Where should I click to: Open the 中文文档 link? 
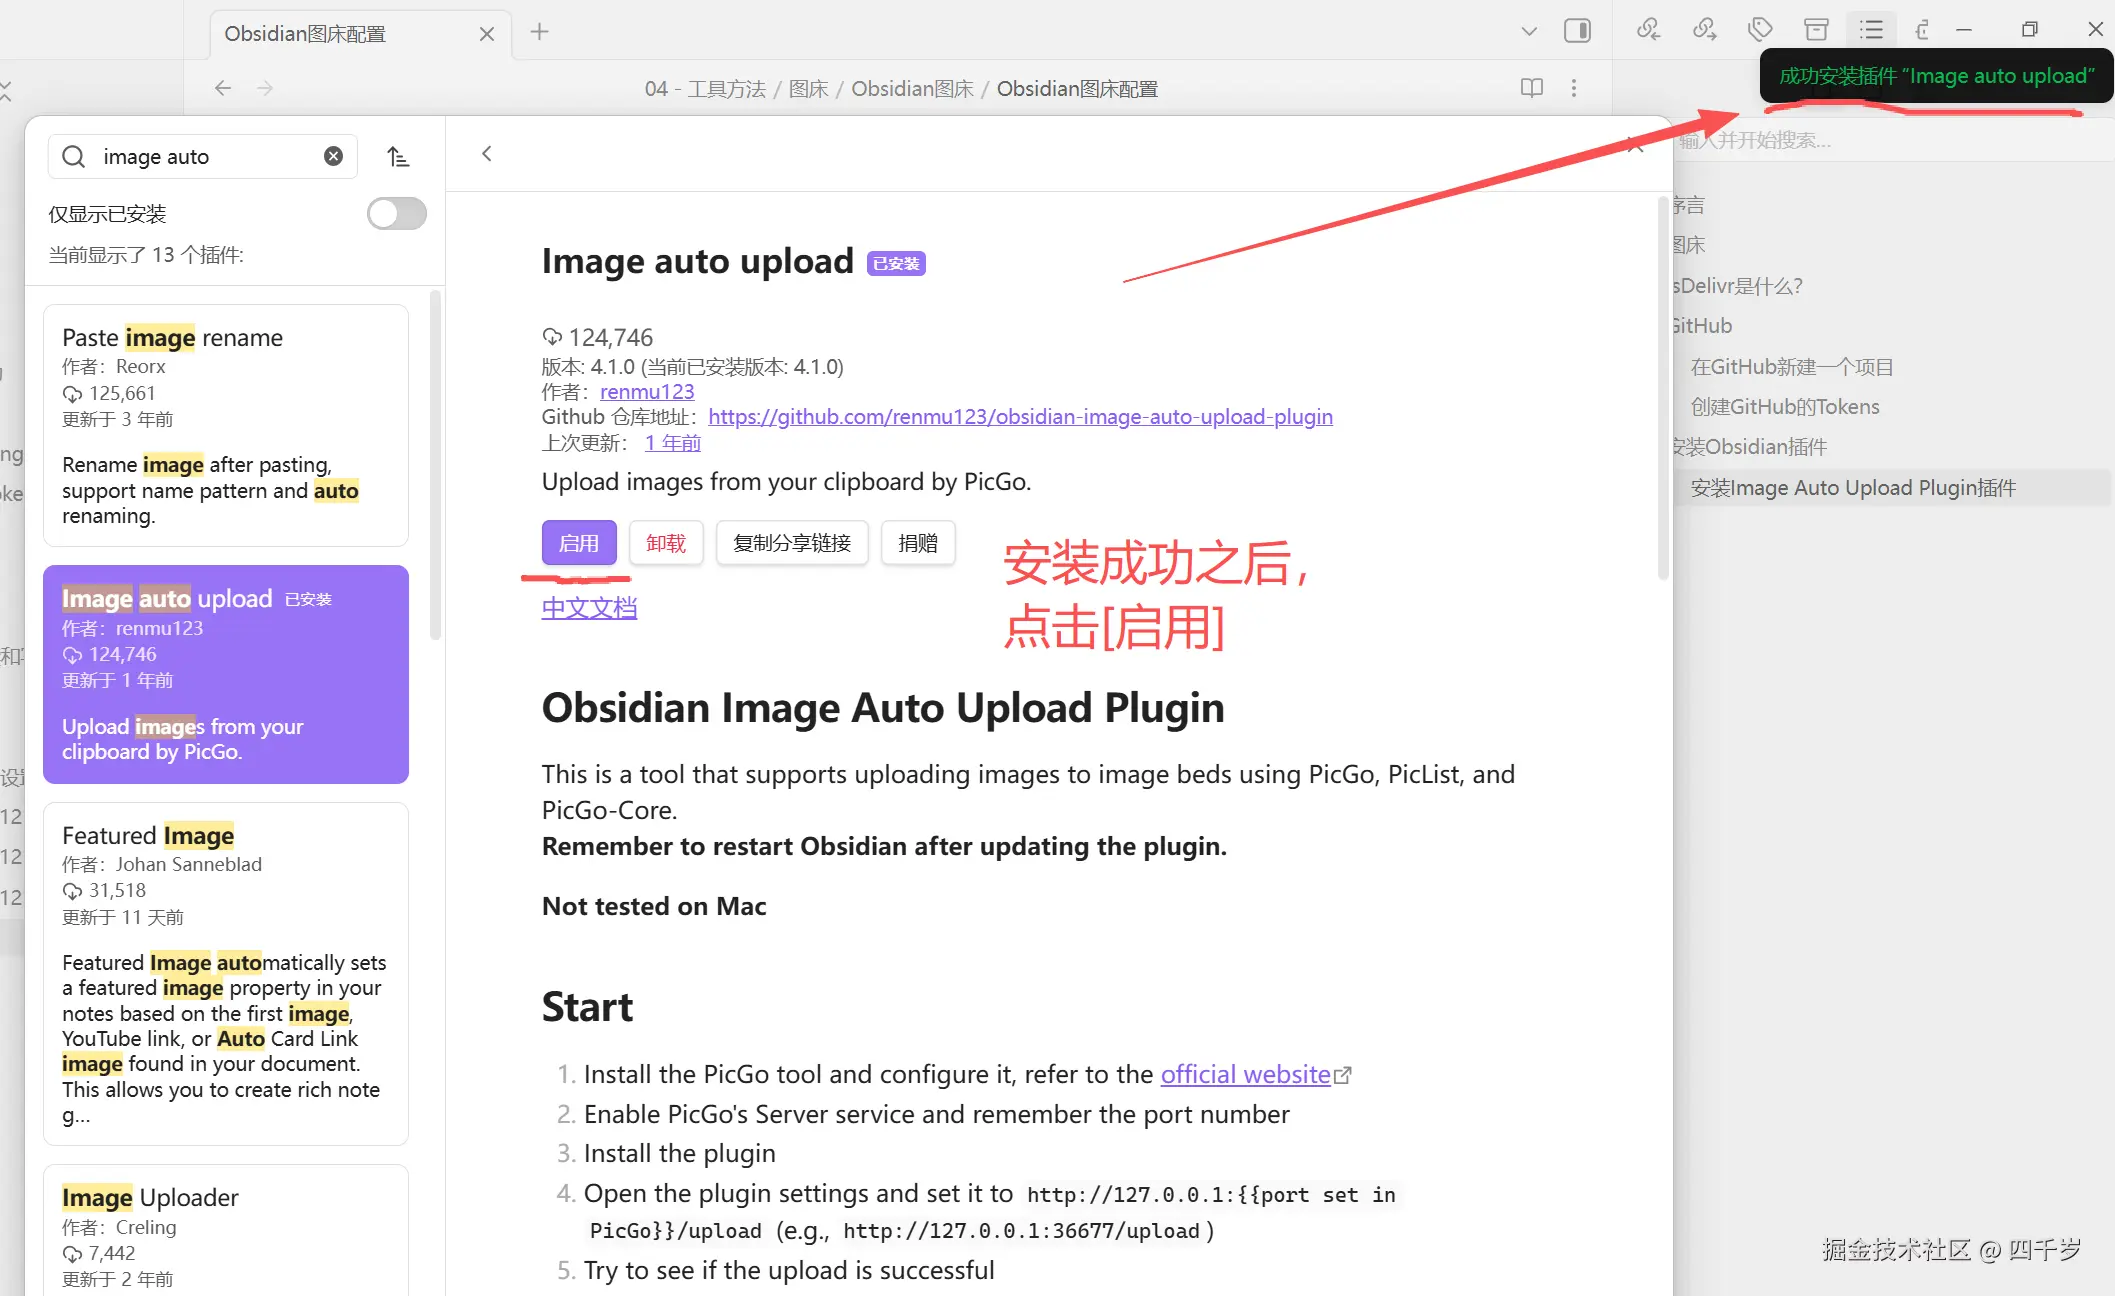coord(589,607)
